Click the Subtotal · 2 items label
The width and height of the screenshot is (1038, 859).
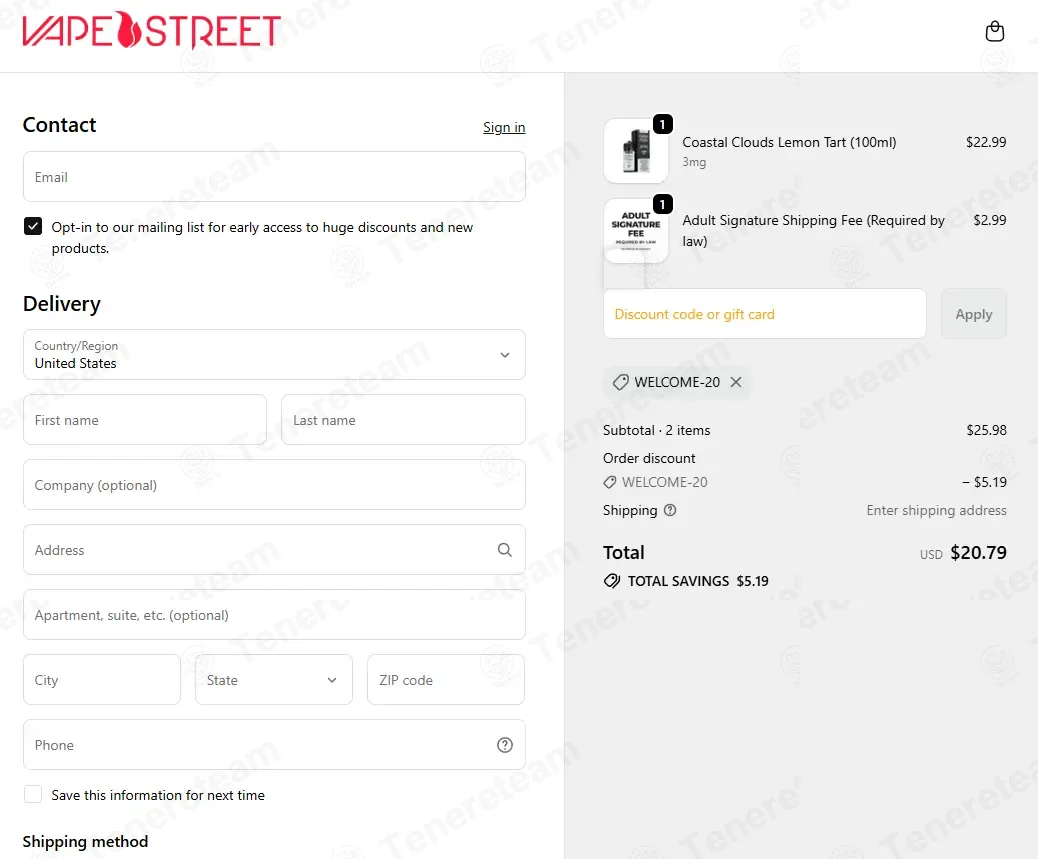[x=656, y=430]
